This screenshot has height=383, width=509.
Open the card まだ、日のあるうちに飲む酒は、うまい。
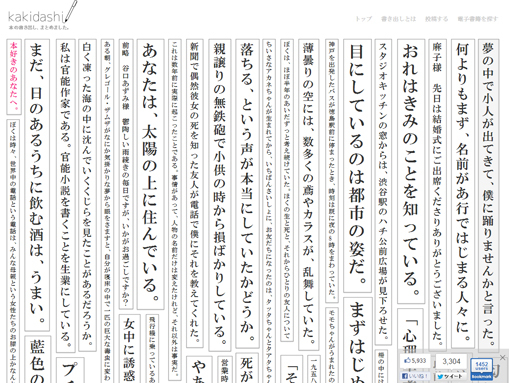(x=37, y=185)
